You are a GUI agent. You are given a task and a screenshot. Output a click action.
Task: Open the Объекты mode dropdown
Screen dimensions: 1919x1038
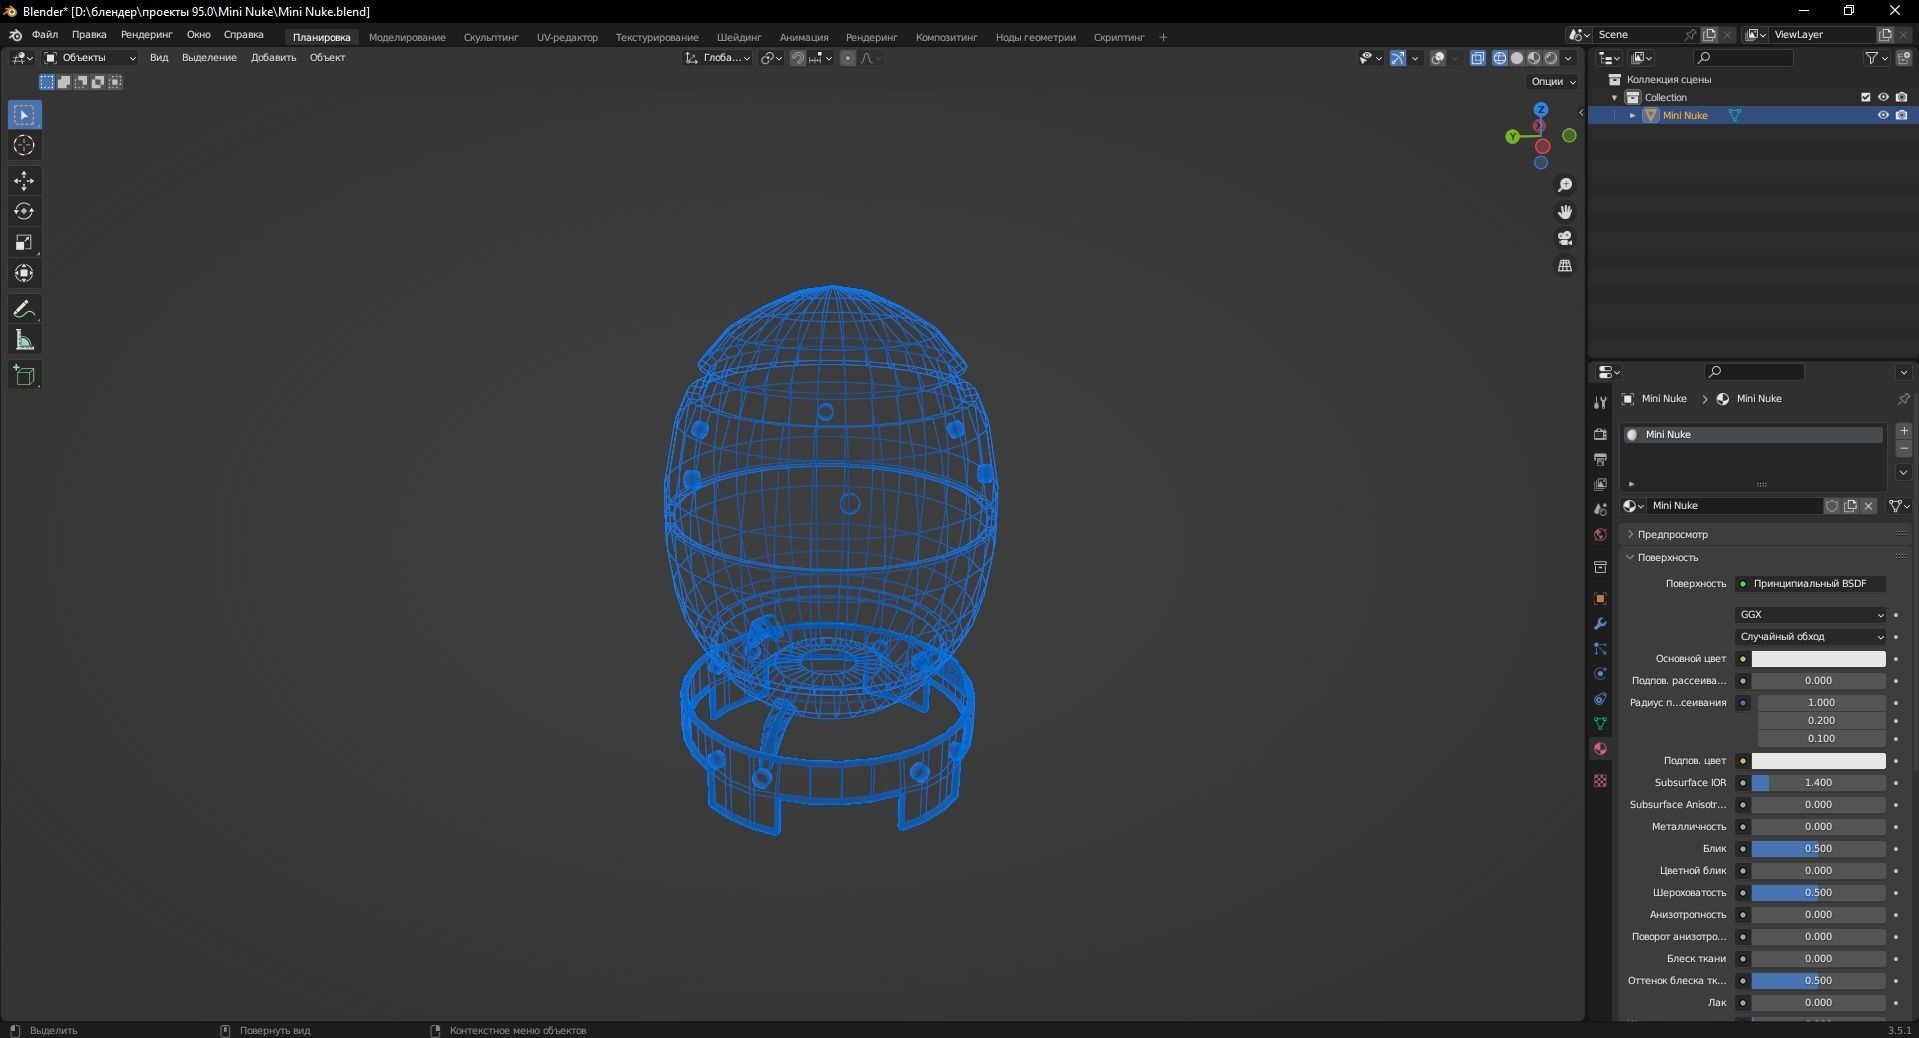(x=90, y=58)
